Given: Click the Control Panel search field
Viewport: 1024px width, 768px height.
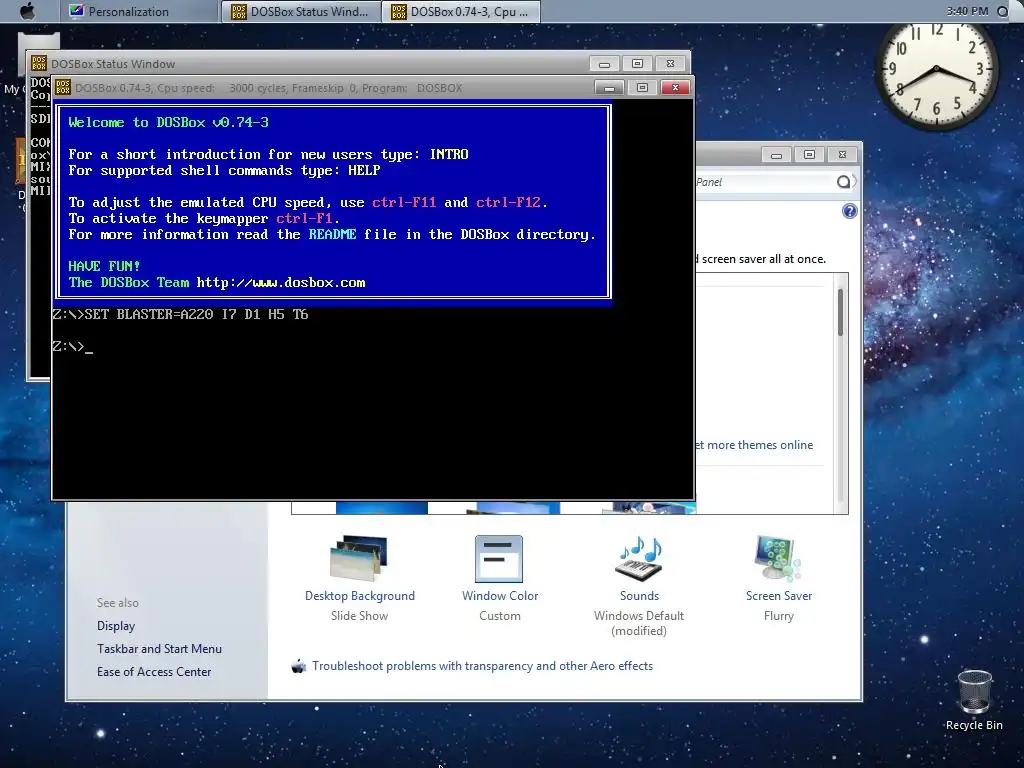Looking at the screenshot, I should (x=765, y=182).
